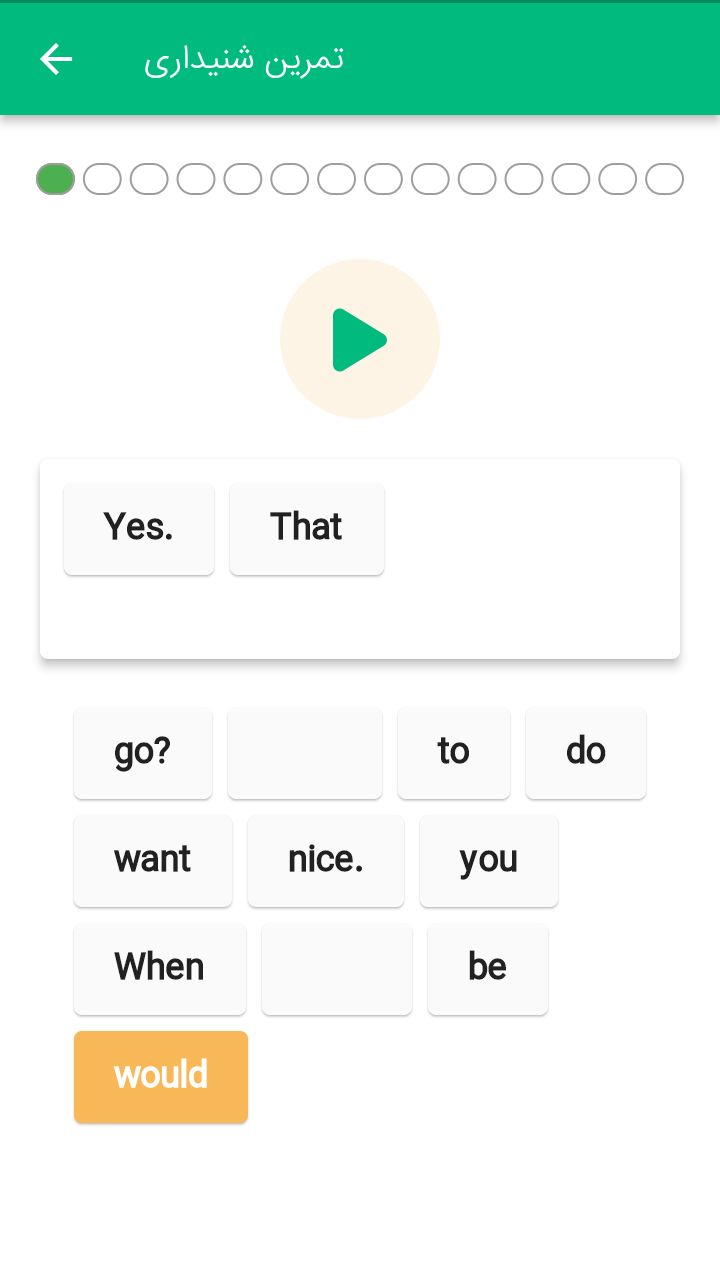Select the "you" word tile
This screenshot has height=1280, width=720.
(489, 860)
